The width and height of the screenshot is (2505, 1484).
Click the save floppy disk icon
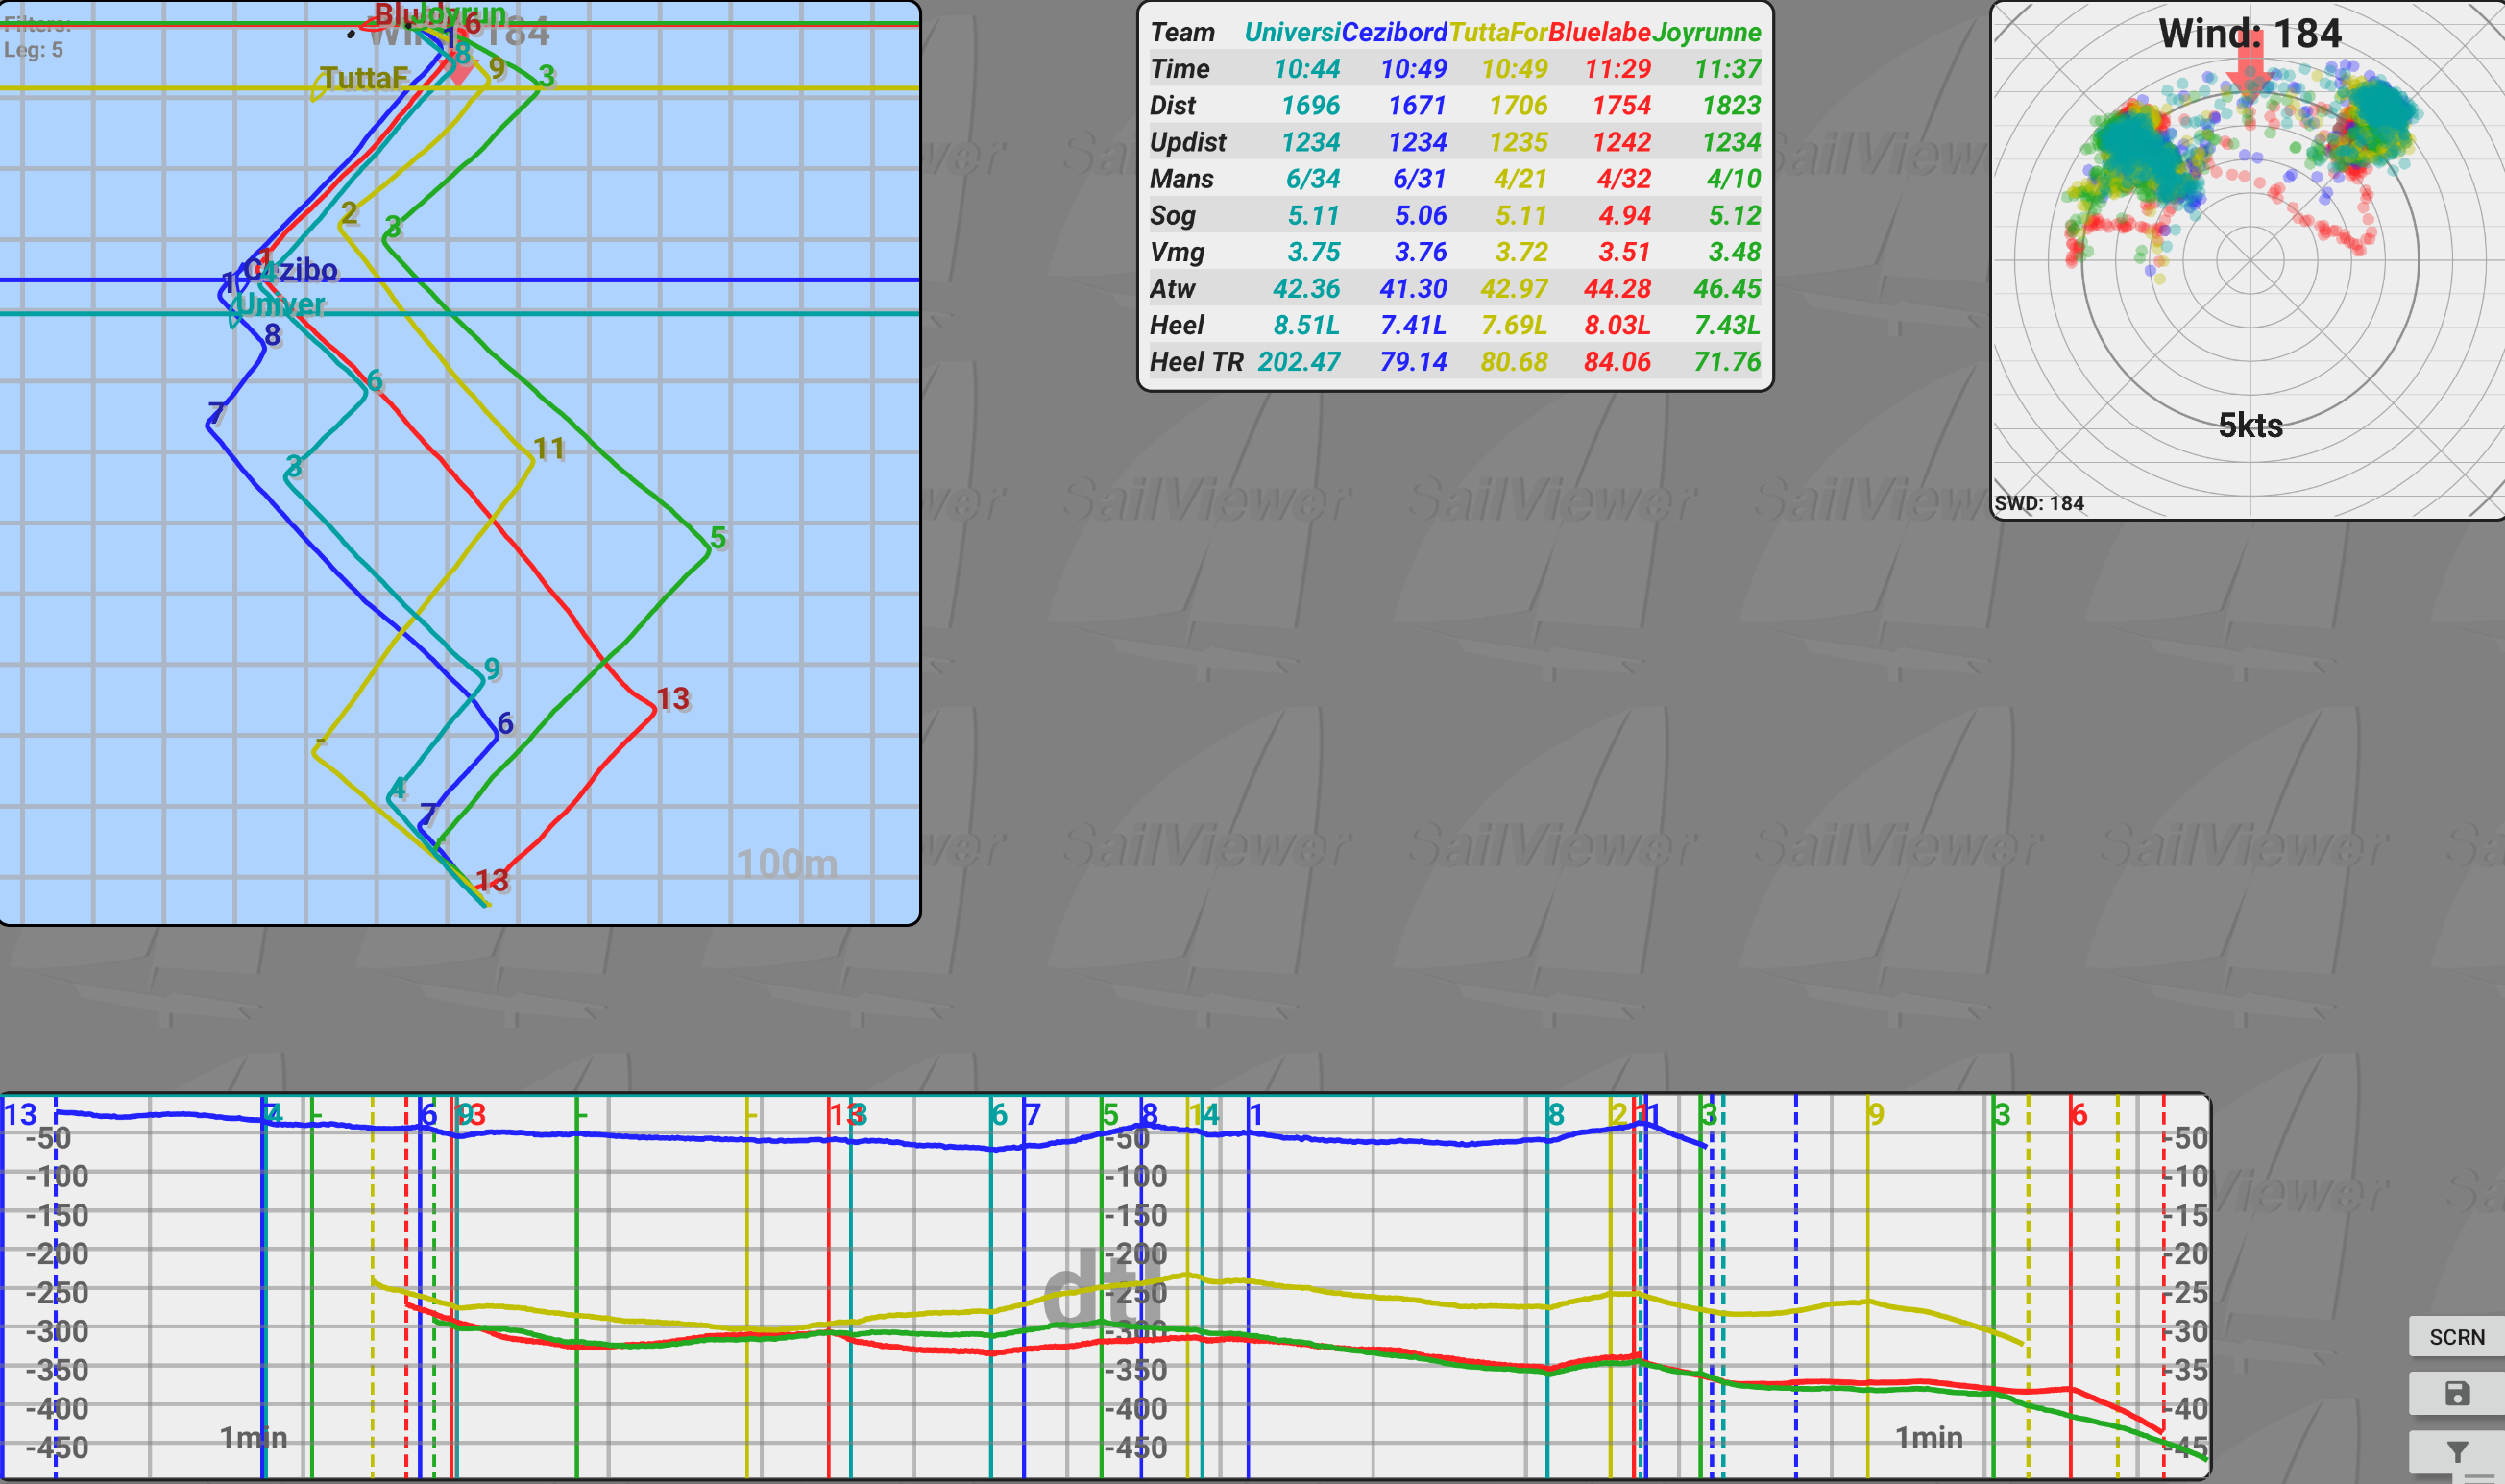click(x=2456, y=1393)
